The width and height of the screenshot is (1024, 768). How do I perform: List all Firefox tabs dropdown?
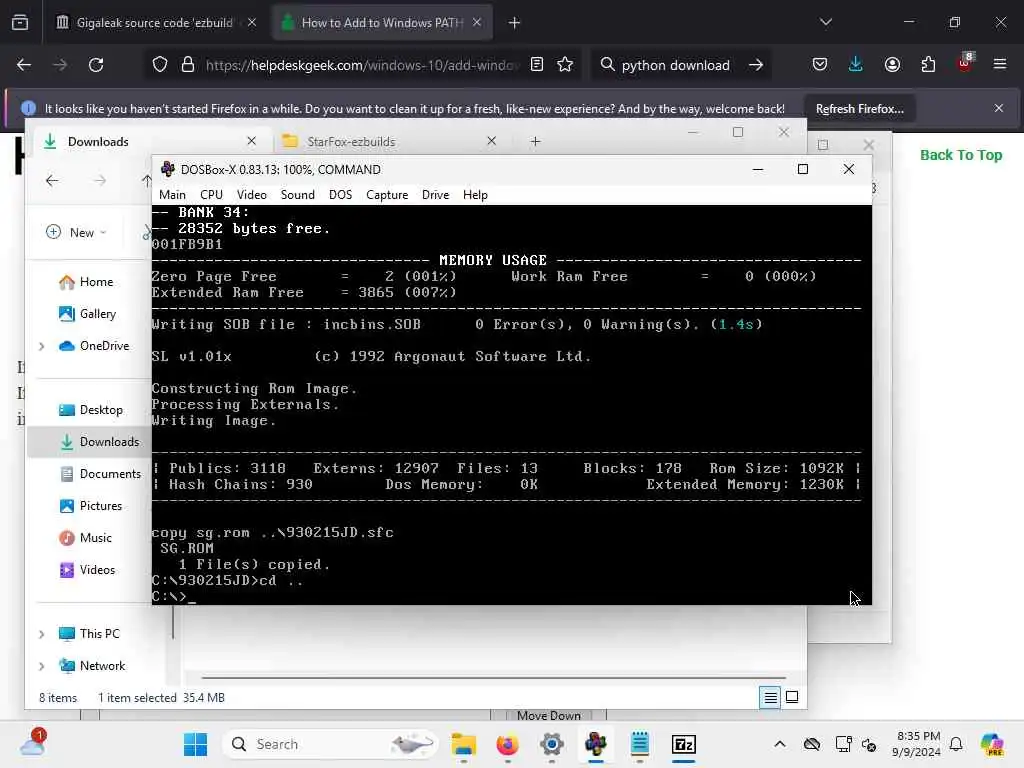coord(825,22)
